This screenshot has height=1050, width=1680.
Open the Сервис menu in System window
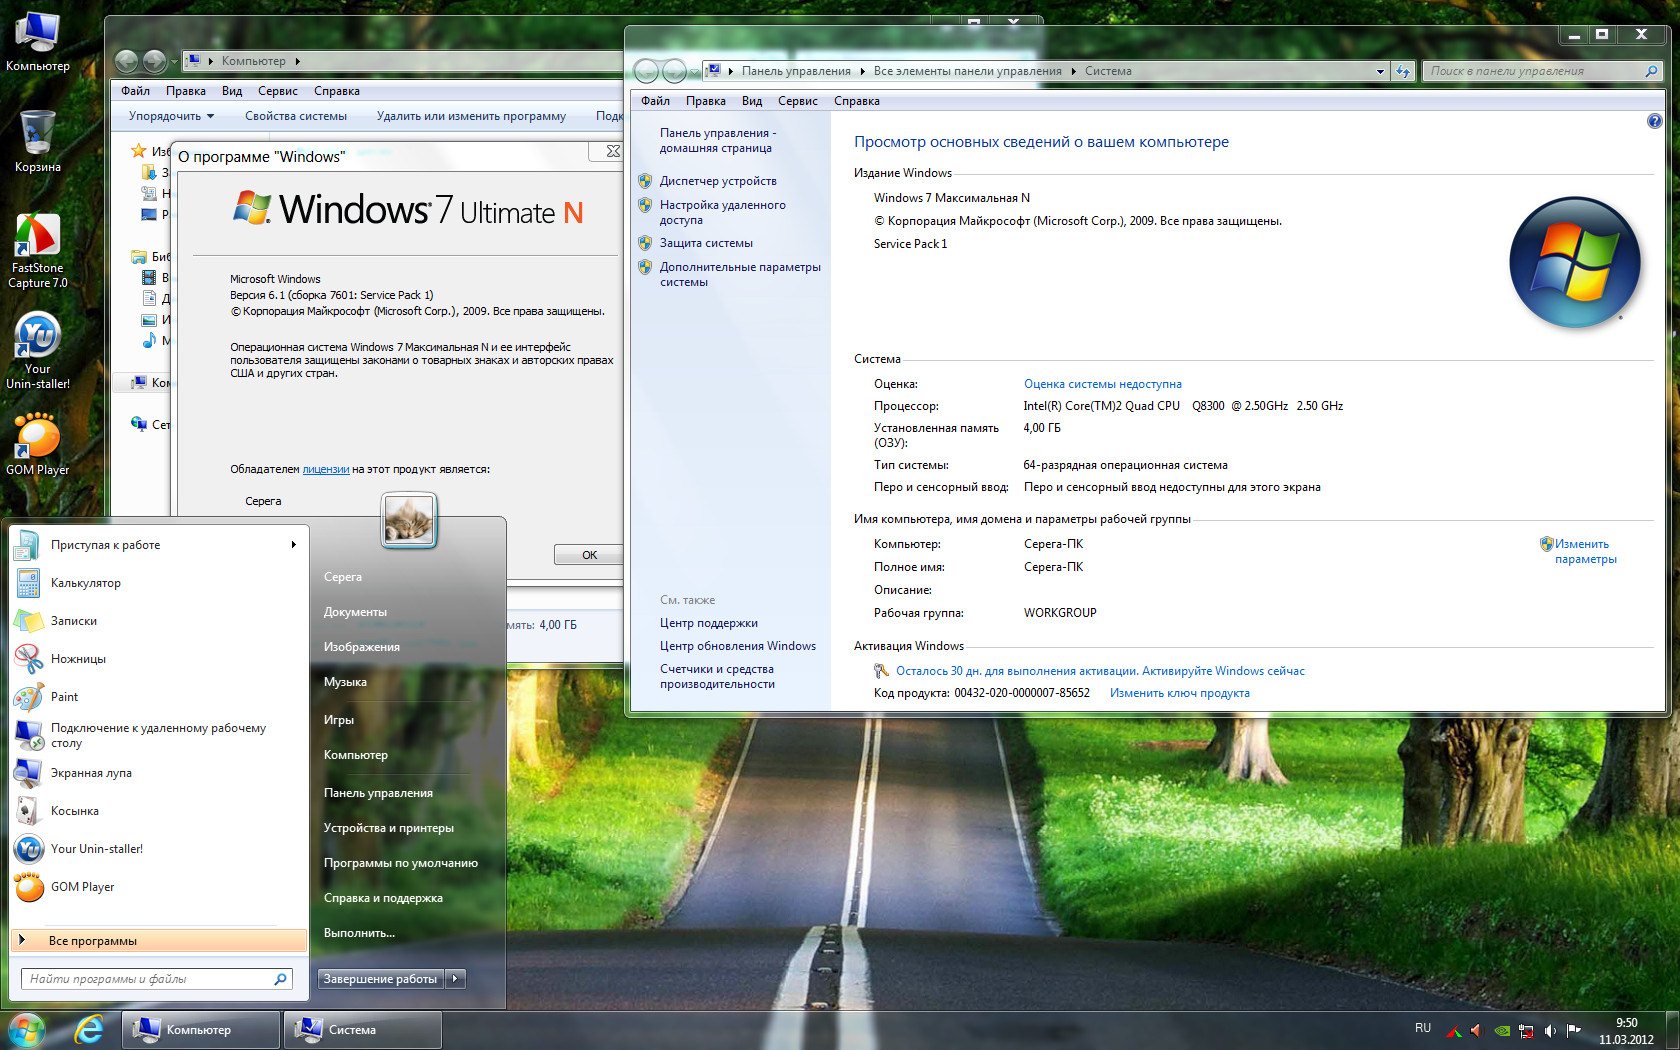pos(797,101)
